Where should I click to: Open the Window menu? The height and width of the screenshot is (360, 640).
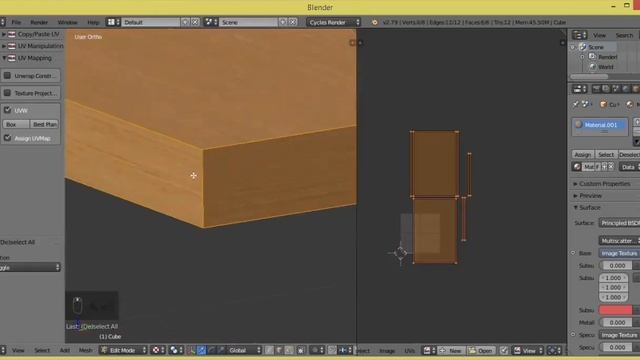pos(67,22)
